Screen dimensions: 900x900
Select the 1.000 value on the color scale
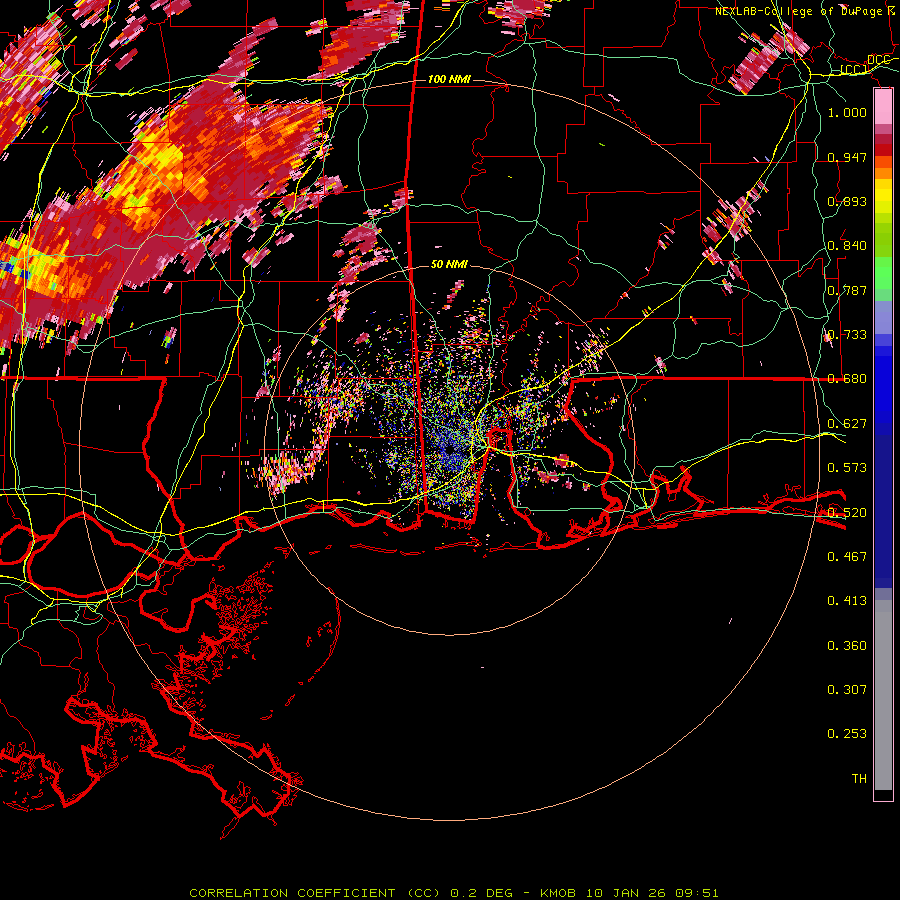(x=847, y=112)
